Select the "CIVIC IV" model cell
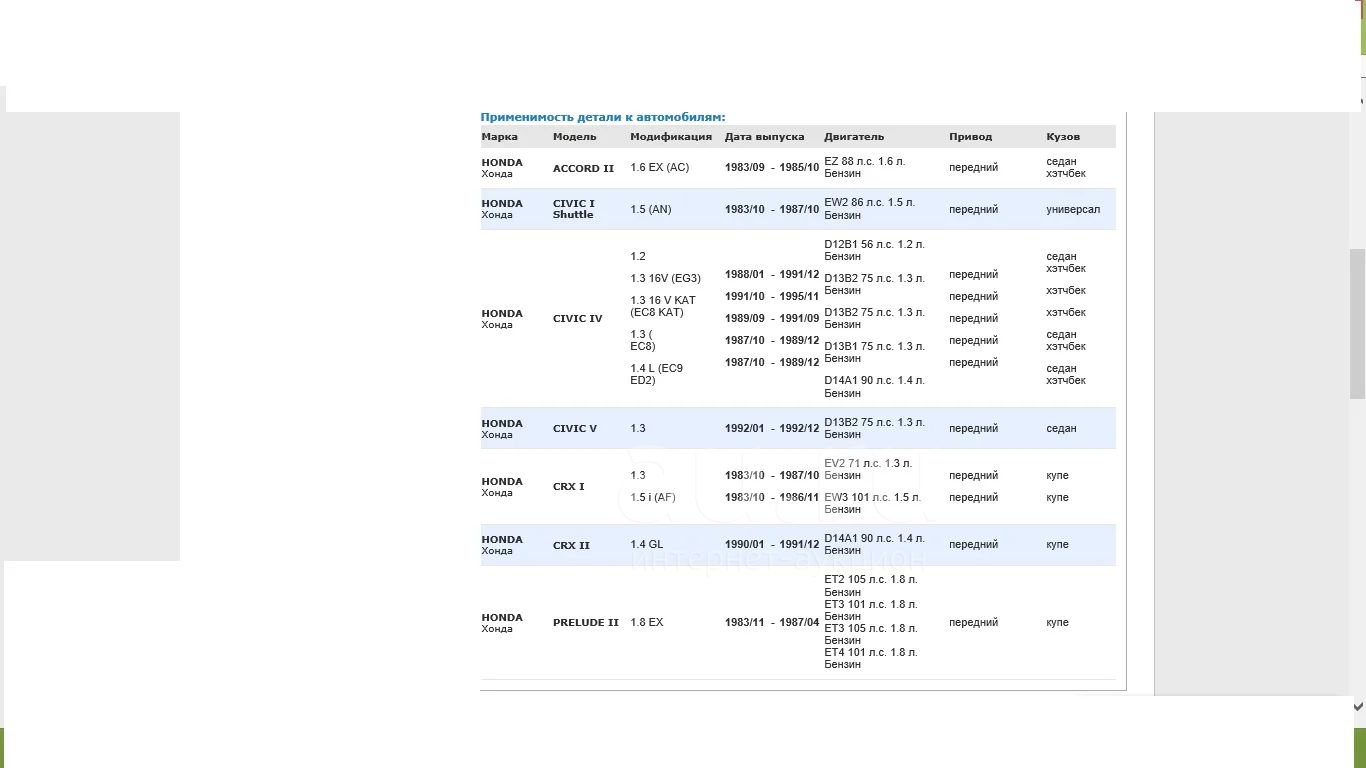1366x768 pixels. [x=577, y=319]
